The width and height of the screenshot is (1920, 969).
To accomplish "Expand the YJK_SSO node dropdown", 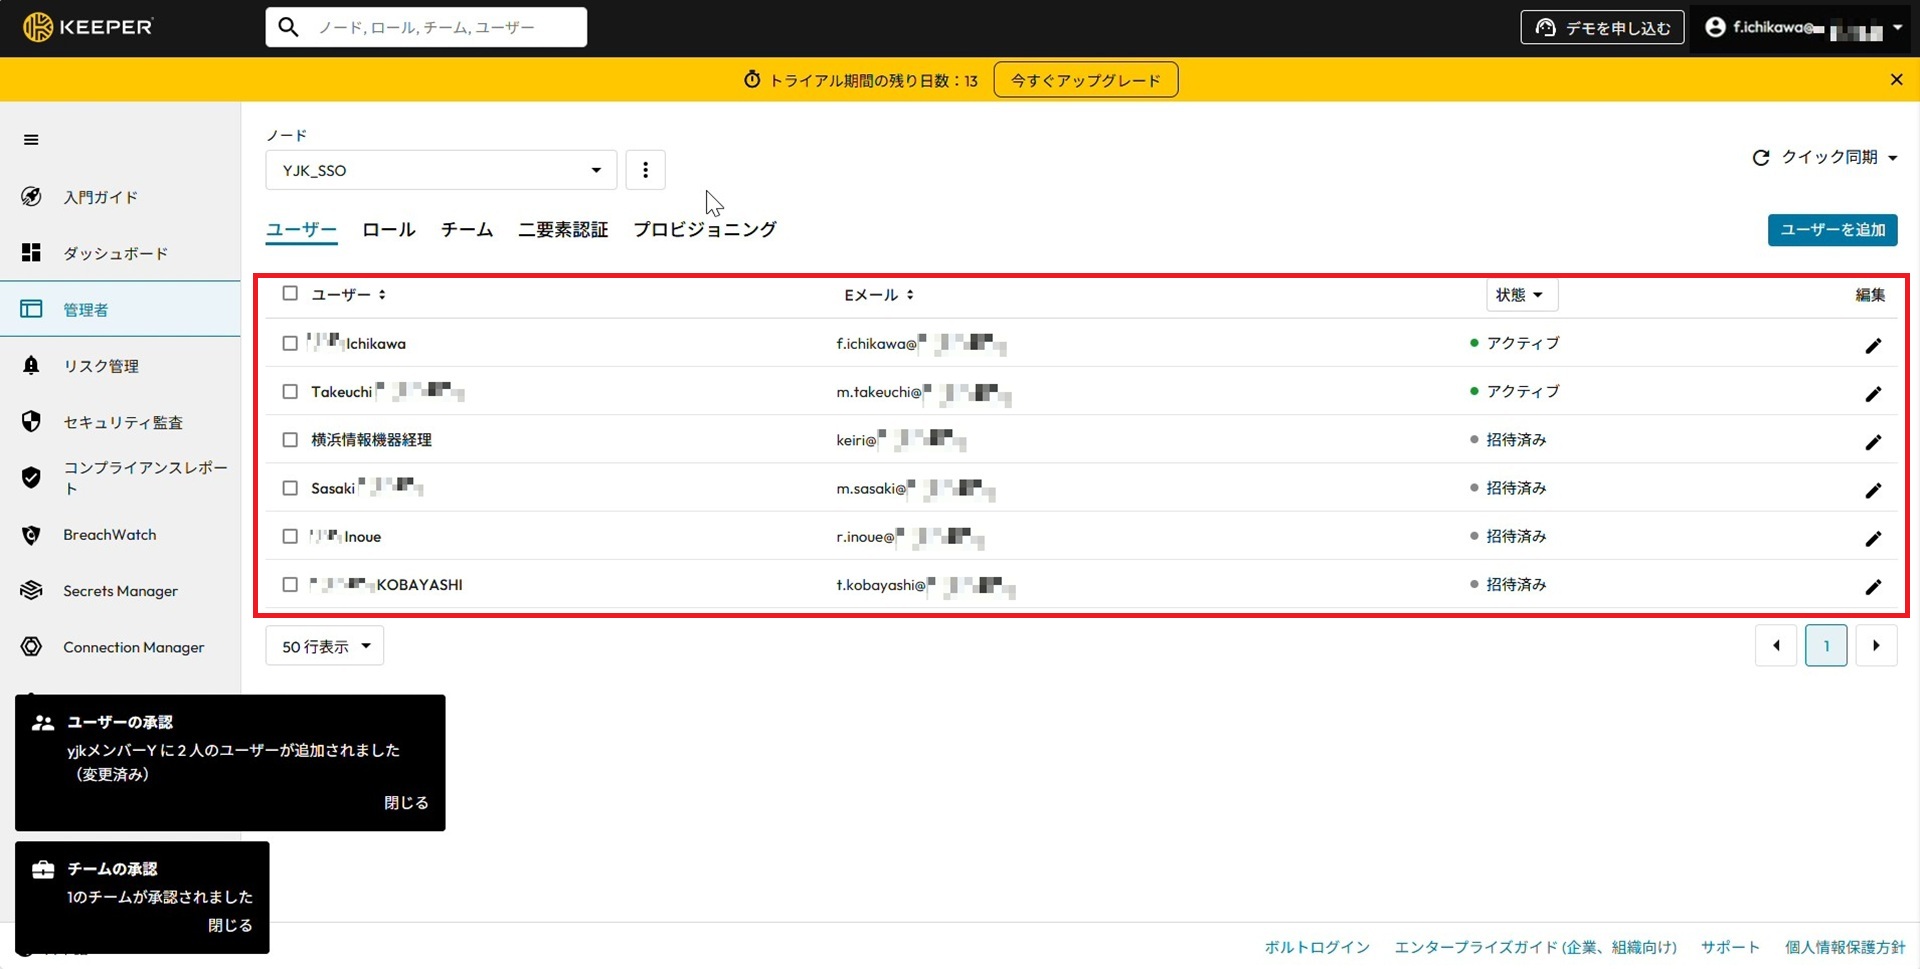I will [x=441, y=170].
